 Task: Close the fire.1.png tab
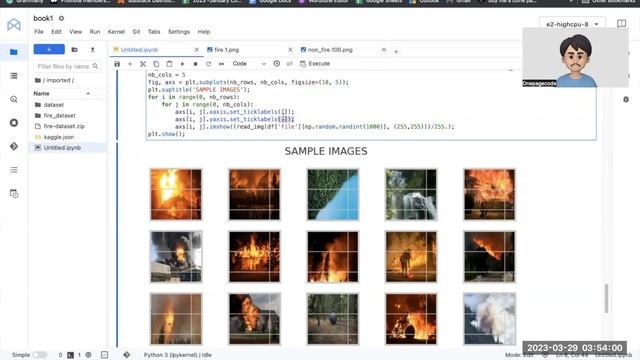point(290,50)
